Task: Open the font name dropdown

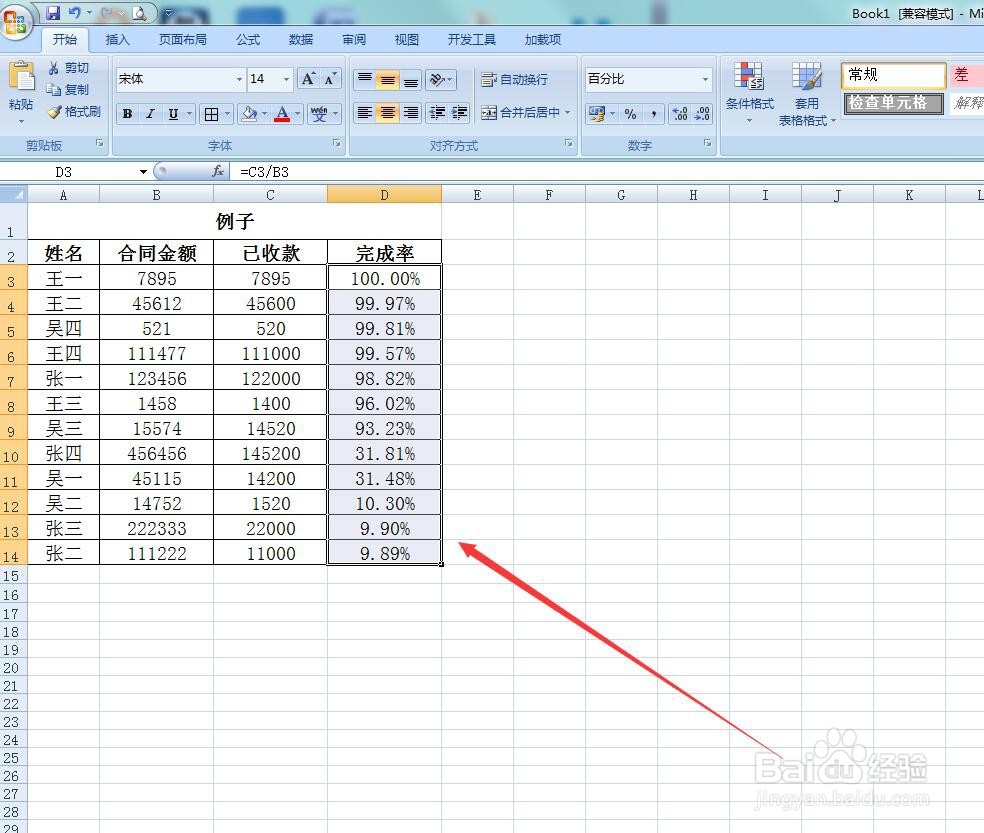Action: pyautogui.click(x=238, y=79)
